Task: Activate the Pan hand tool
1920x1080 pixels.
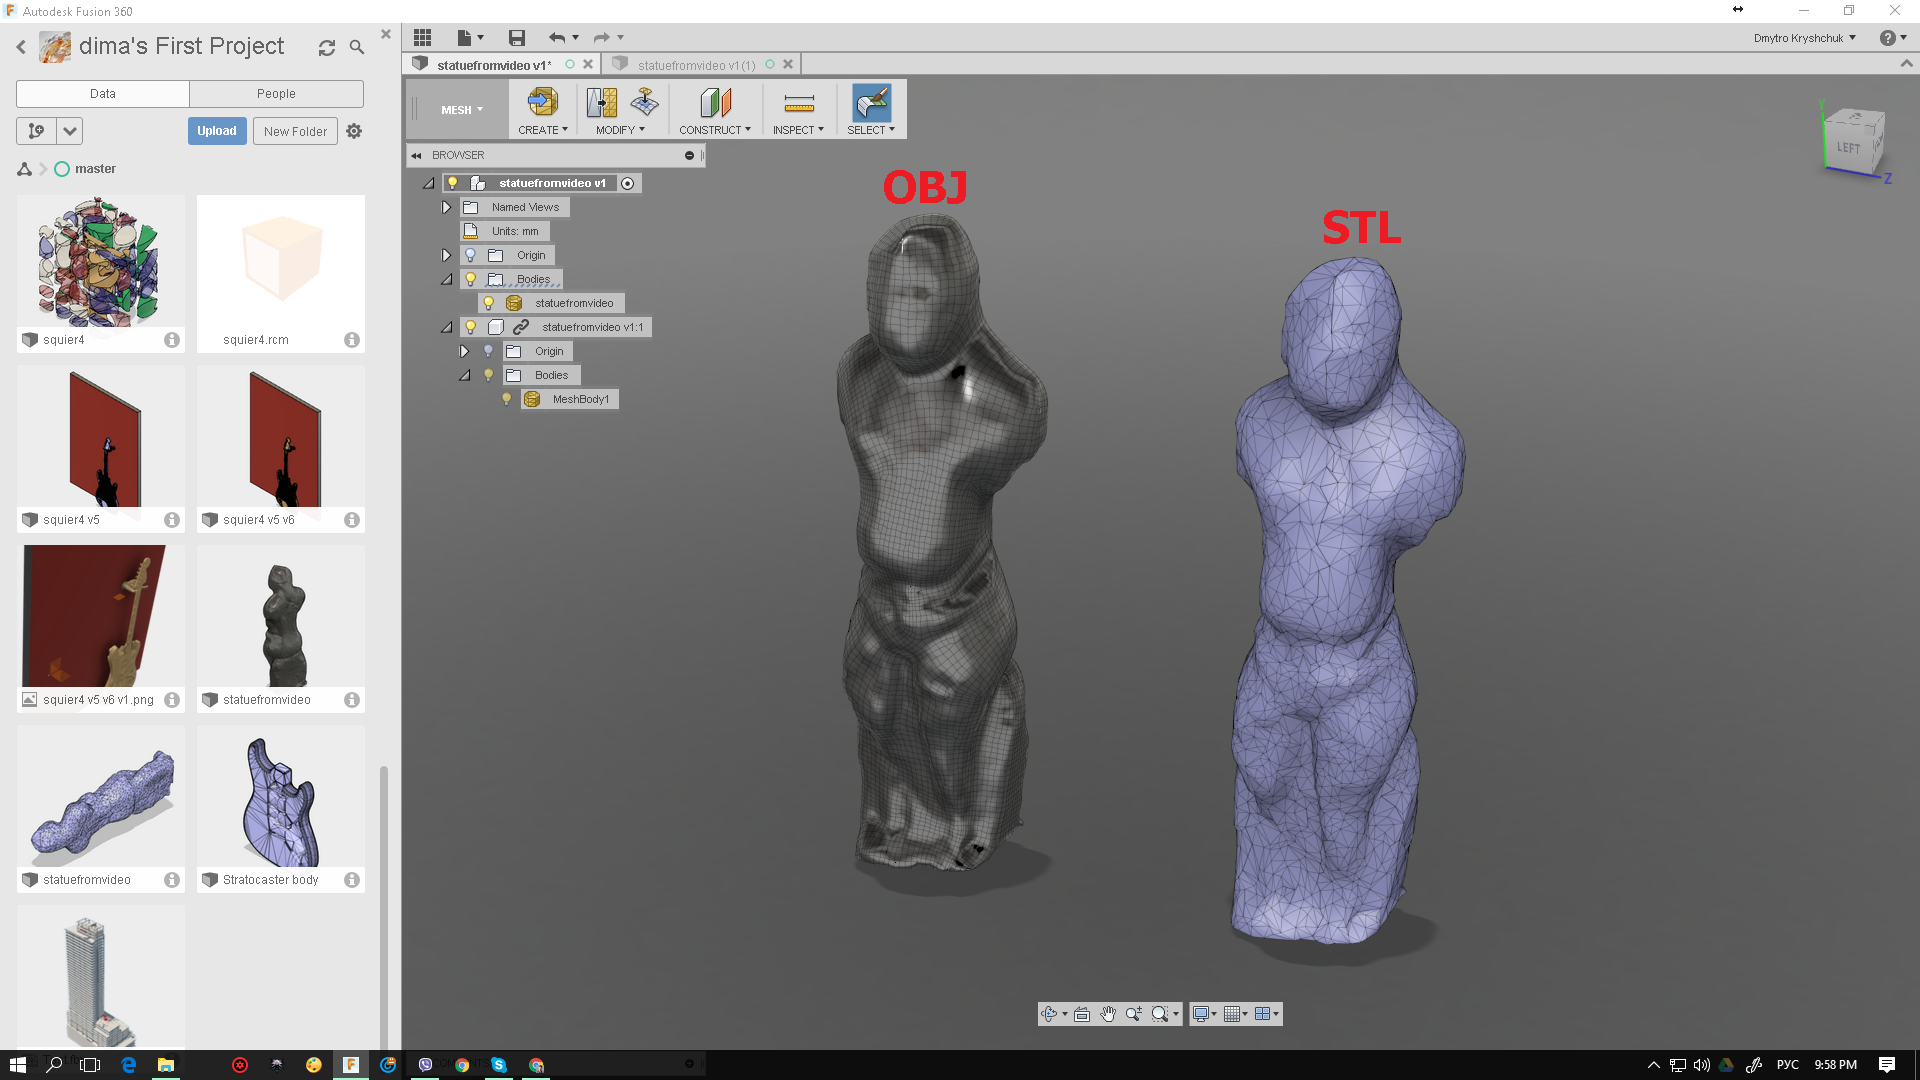Action: coord(1108,1014)
